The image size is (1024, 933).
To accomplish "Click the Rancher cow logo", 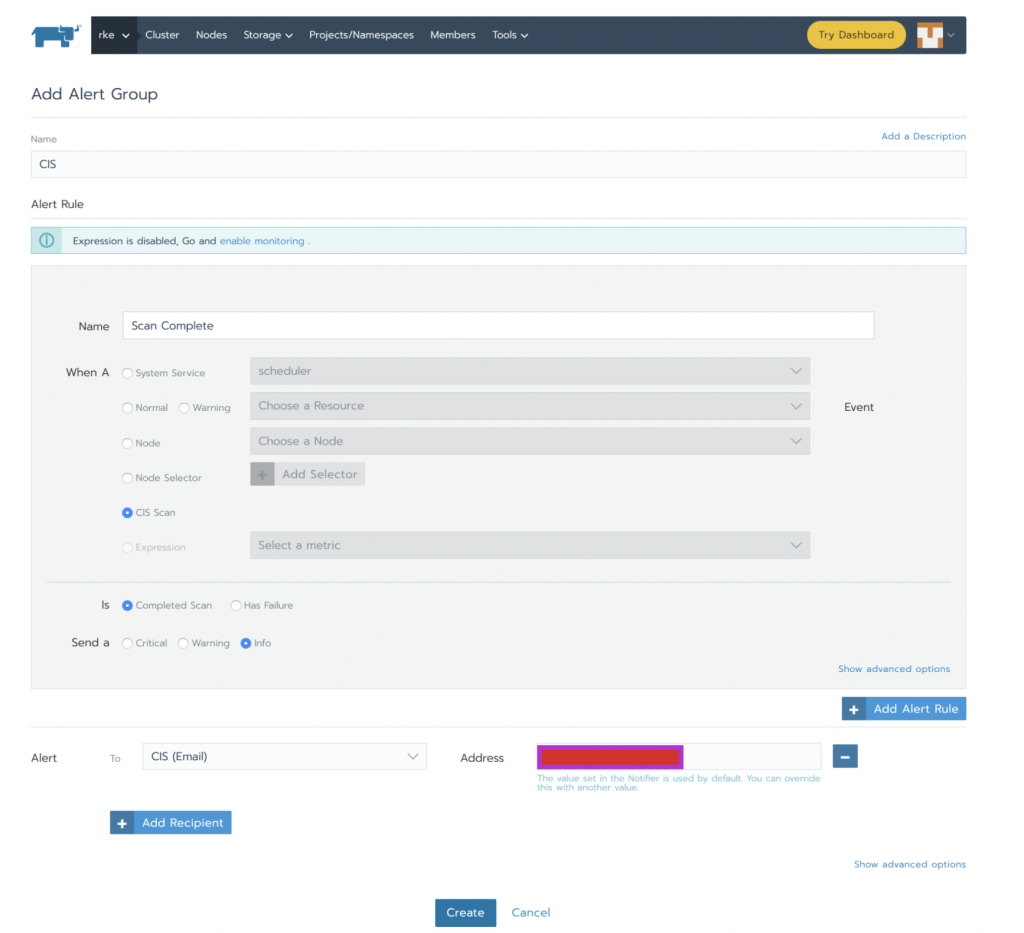I will 56,36.
